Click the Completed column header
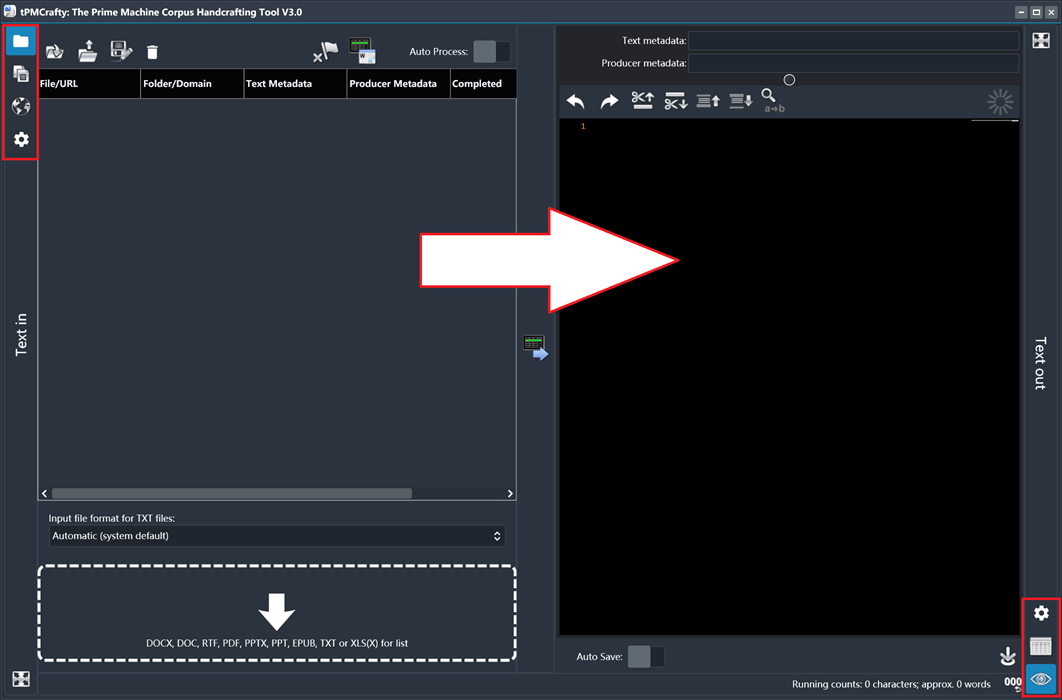This screenshot has height=700, width=1062. (483, 84)
